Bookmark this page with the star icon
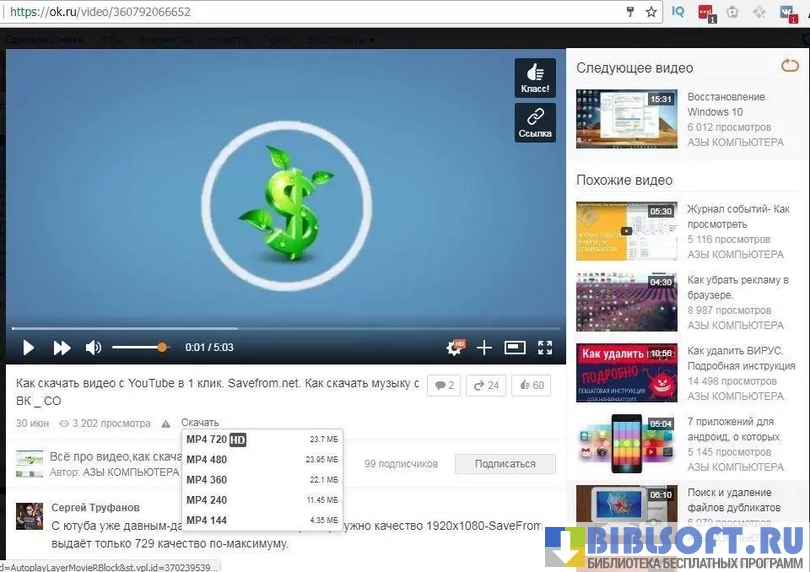Viewport: 810px width, 572px height. [652, 12]
